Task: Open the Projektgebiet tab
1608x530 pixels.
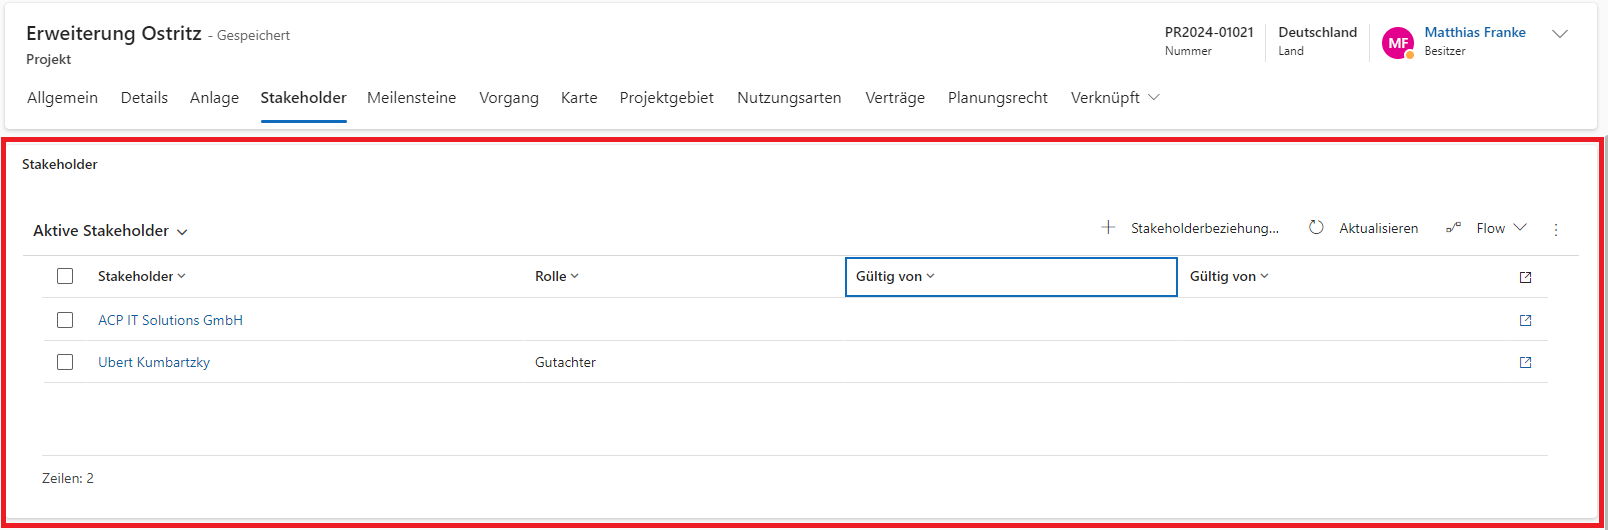Action: [x=666, y=98]
